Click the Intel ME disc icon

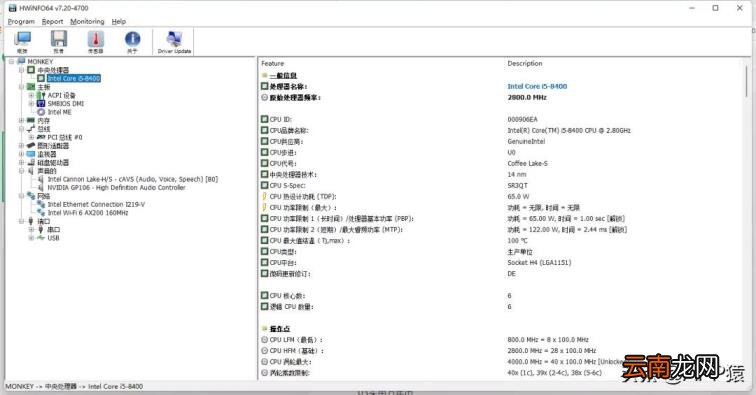pos(41,112)
